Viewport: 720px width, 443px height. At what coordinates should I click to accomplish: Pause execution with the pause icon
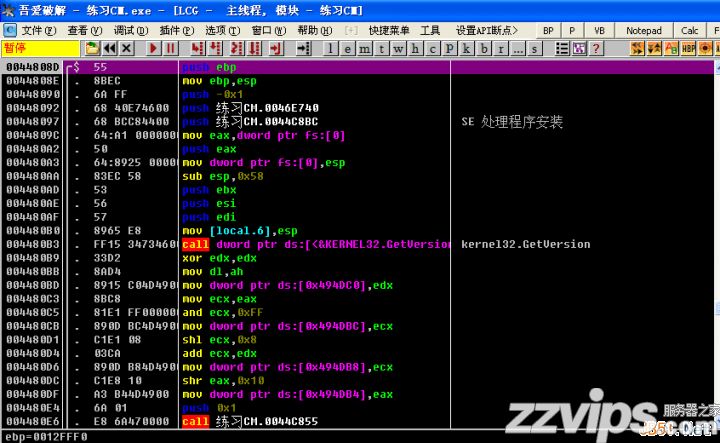point(170,48)
